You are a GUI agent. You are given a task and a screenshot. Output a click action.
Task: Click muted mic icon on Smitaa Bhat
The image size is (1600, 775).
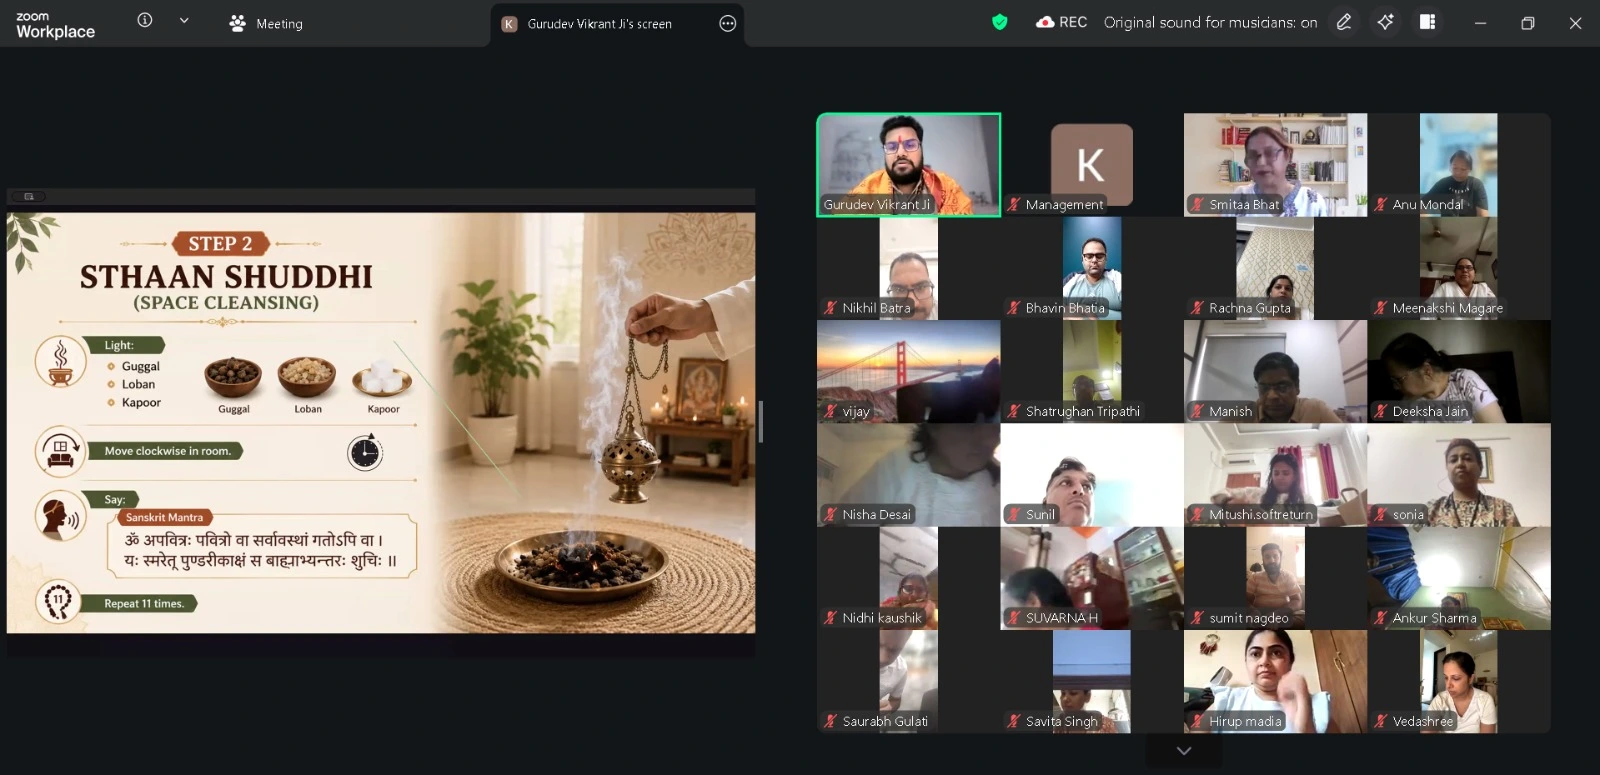coord(1197,205)
